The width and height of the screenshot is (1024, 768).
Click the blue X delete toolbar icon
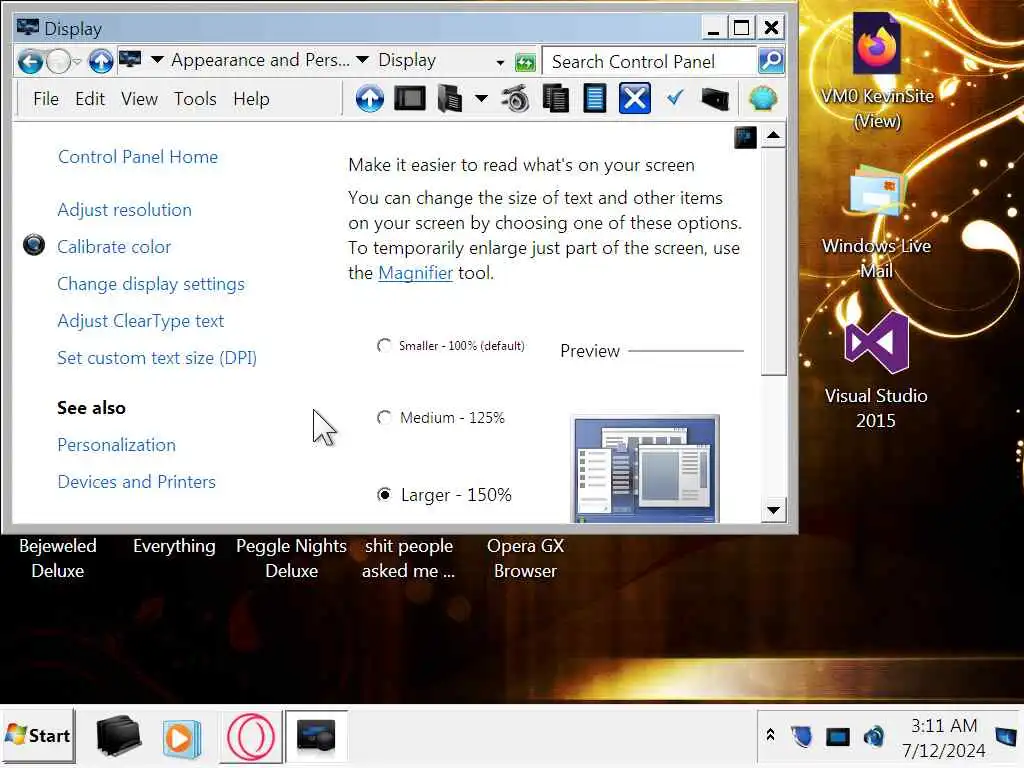[x=634, y=99]
